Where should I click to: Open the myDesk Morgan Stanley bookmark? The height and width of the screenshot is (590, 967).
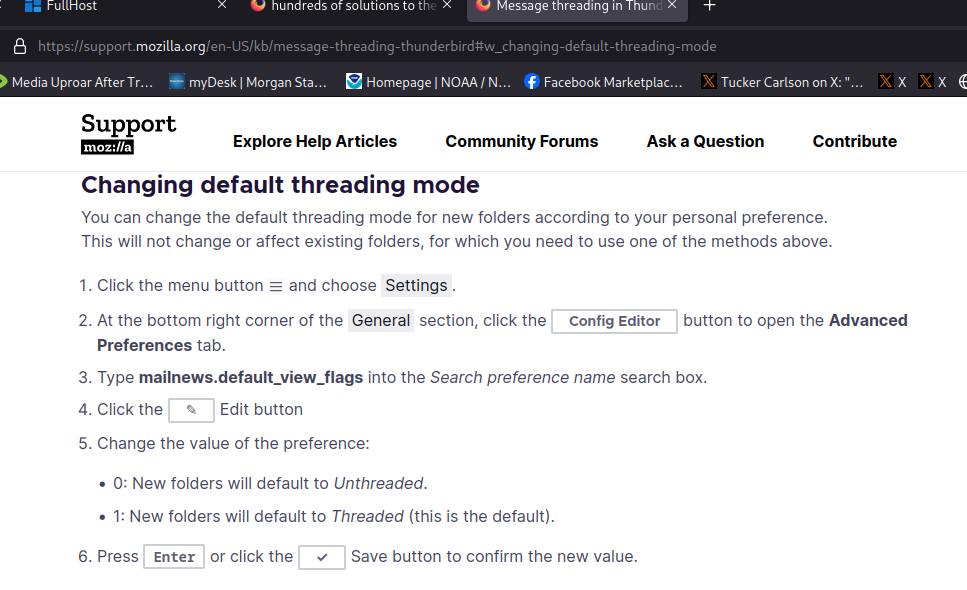click(x=248, y=82)
